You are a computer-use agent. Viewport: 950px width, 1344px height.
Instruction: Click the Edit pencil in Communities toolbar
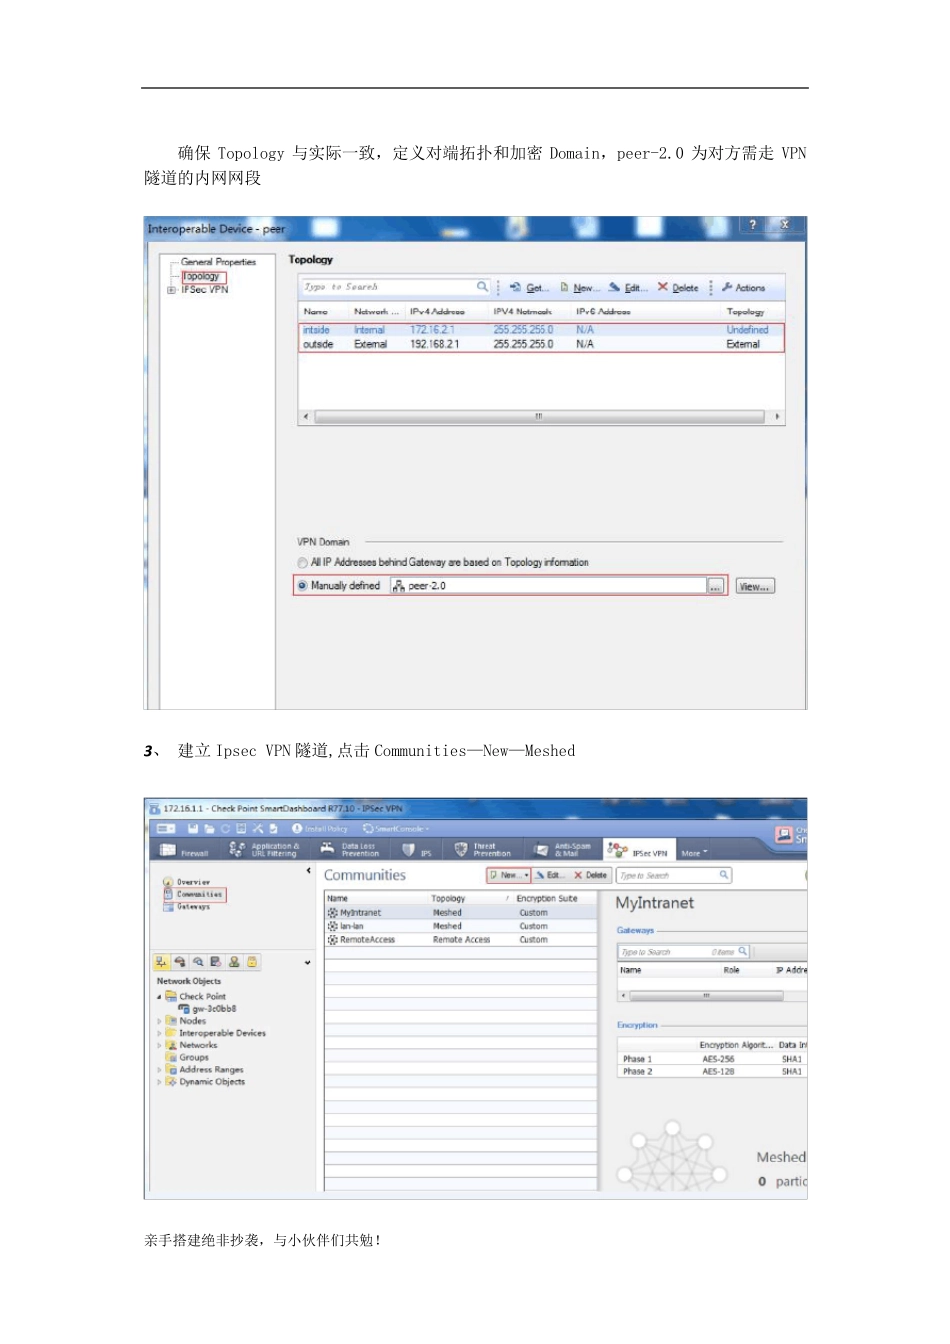(x=540, y=875)
